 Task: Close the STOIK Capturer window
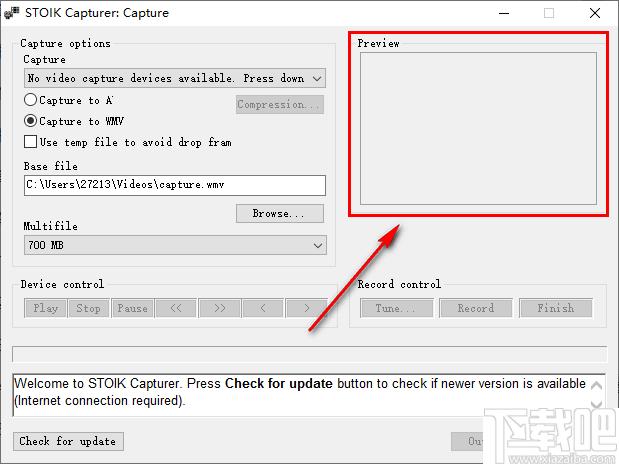[595, 13]
